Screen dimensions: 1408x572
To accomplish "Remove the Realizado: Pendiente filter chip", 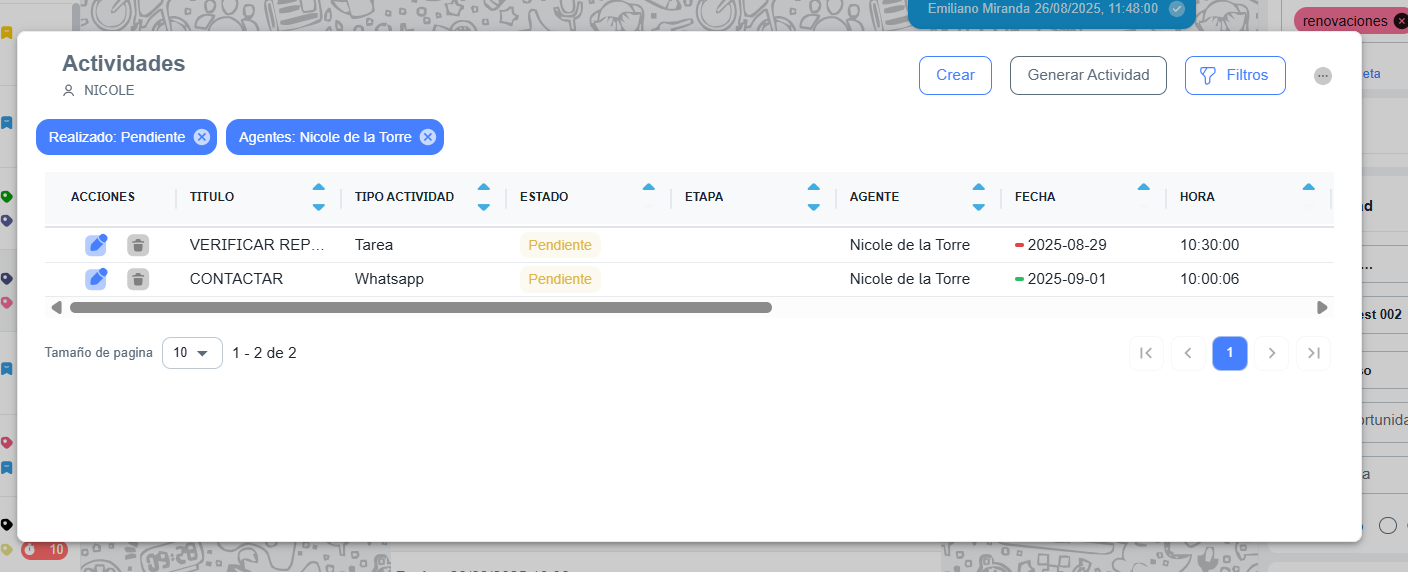I will (x=202, y=137).
